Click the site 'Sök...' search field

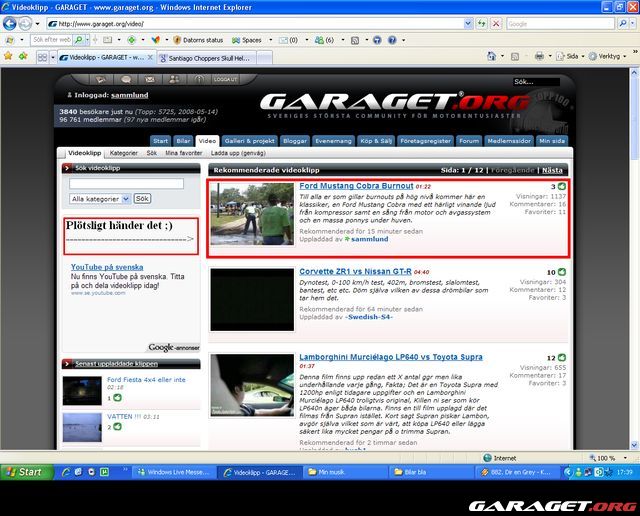coord(536,82)
